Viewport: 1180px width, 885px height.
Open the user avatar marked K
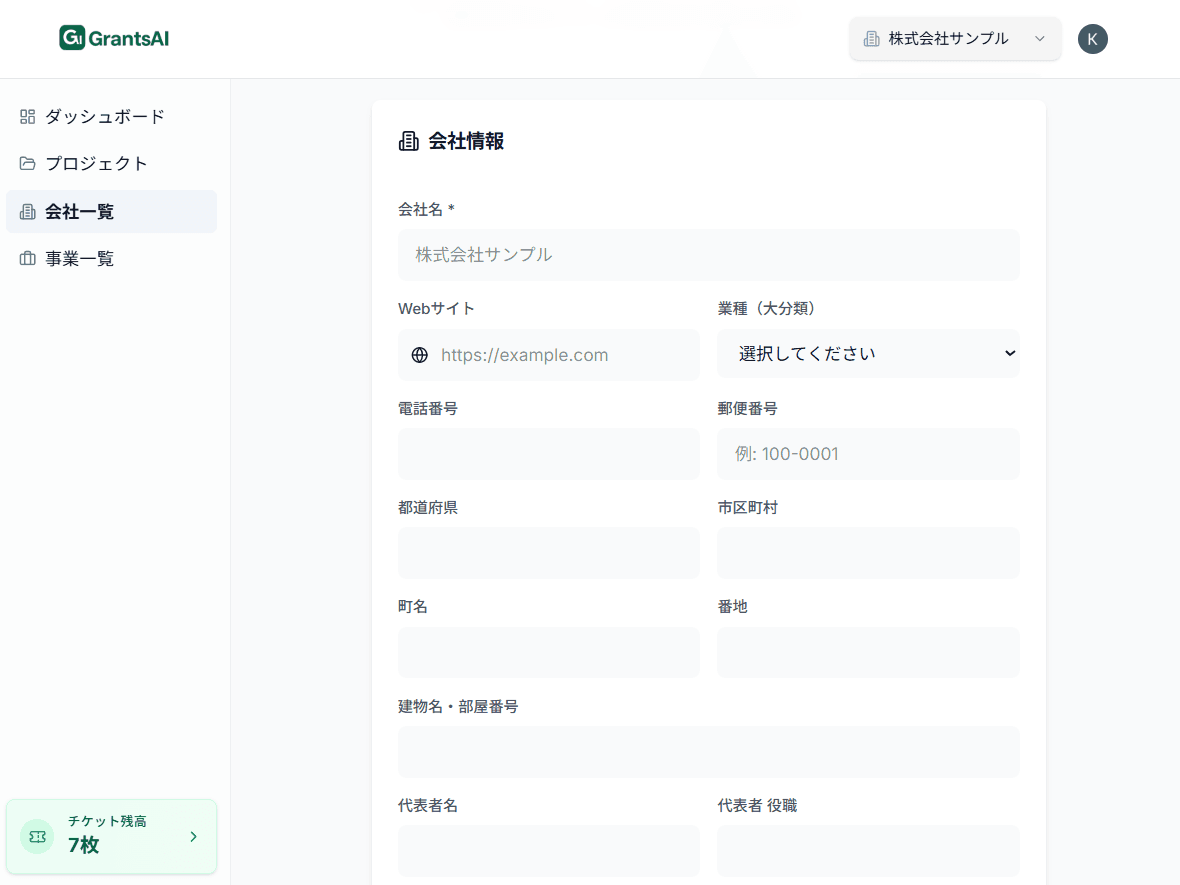[x=1093, y=39]
